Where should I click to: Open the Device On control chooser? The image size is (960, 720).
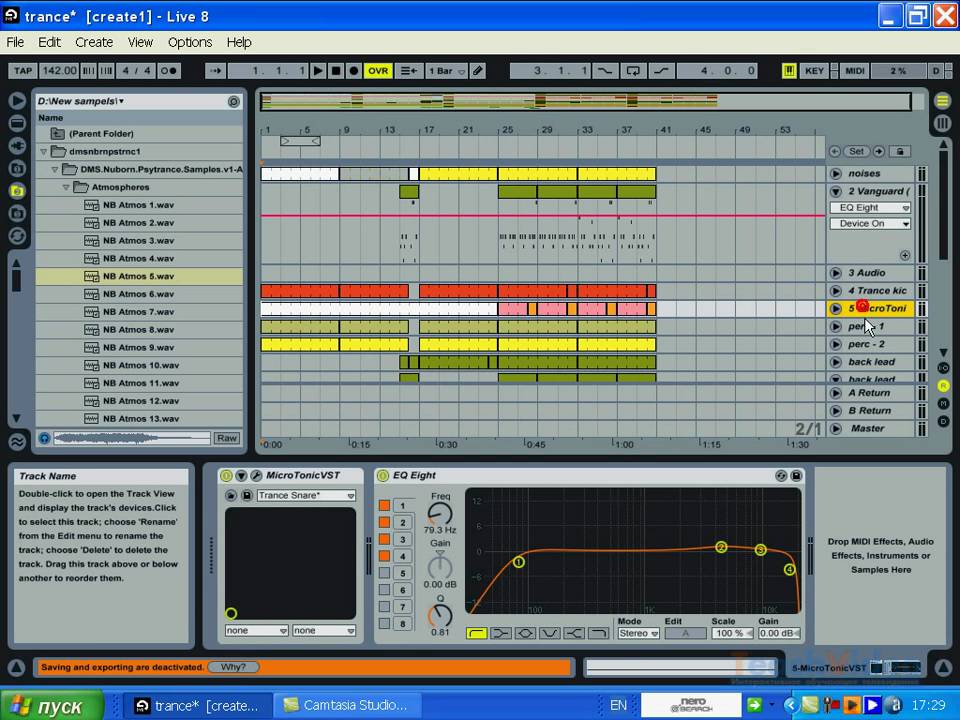click(870, 224)
